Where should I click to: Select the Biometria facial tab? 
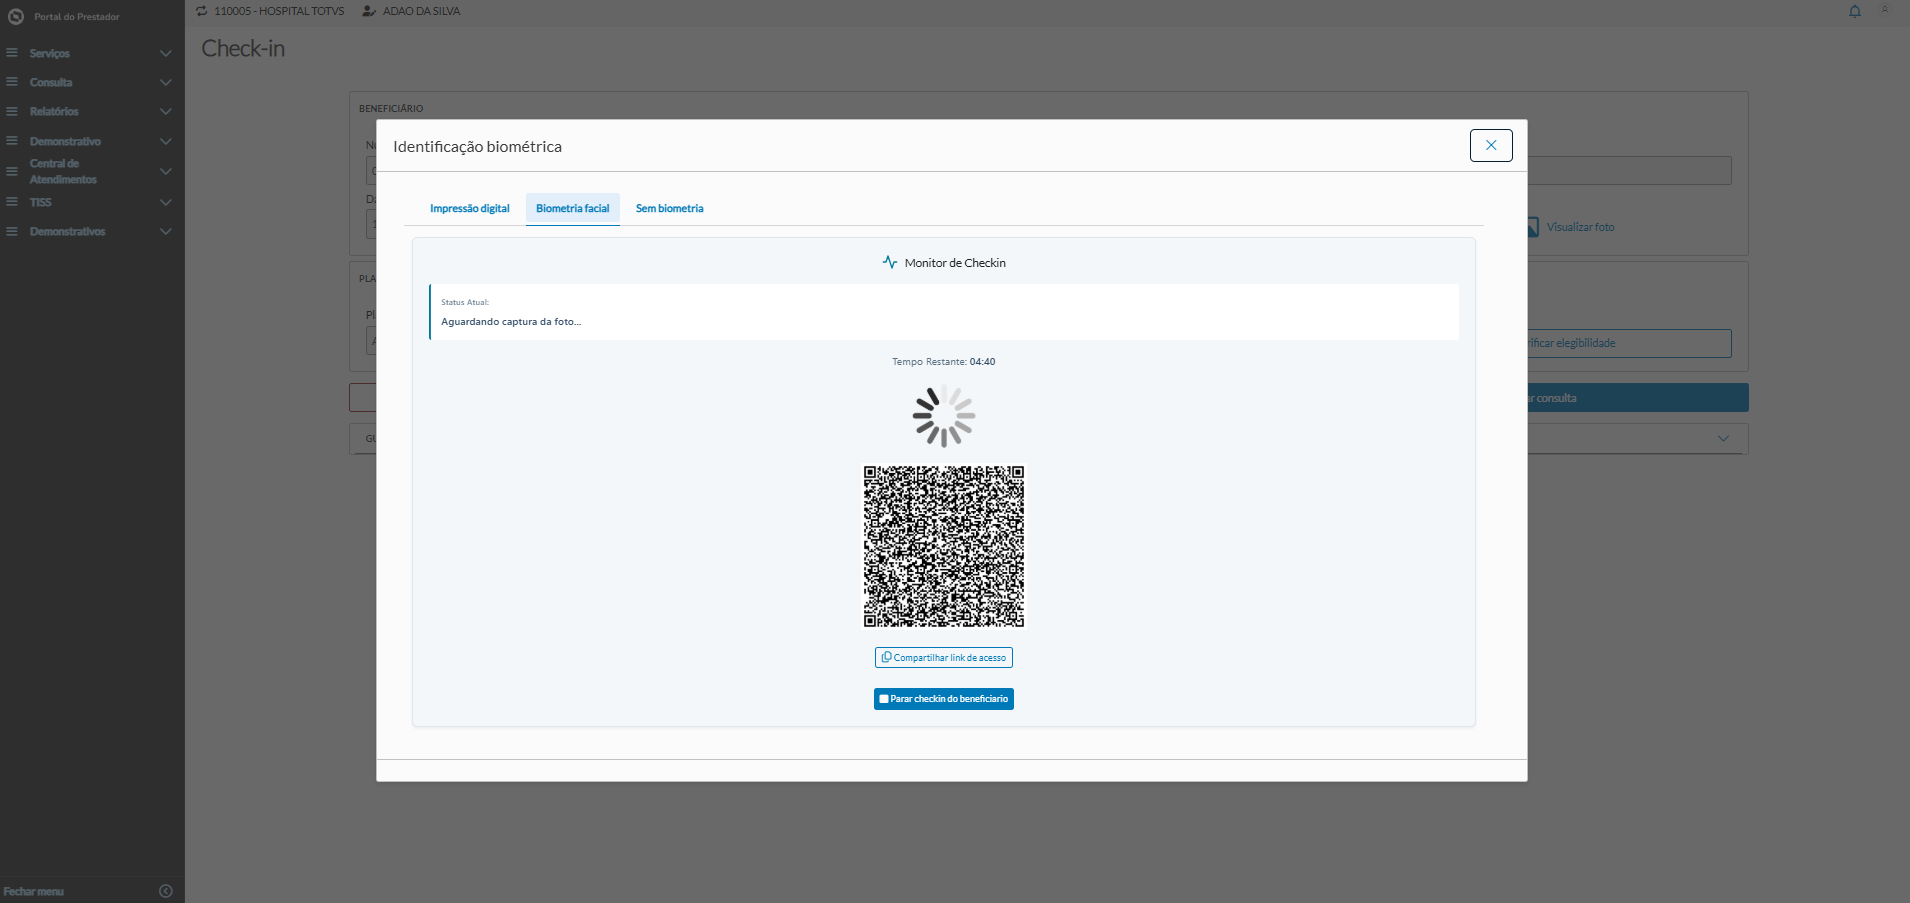pos(573,208)
